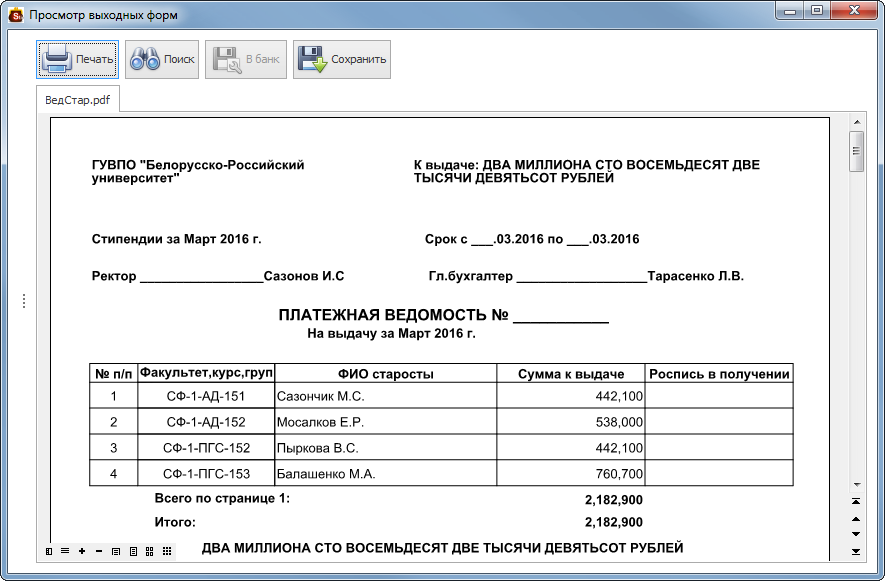Click the На выдачу за Март 2016 г. subtitle
This screenshot has width=885, height=581.
pos(392,334)
